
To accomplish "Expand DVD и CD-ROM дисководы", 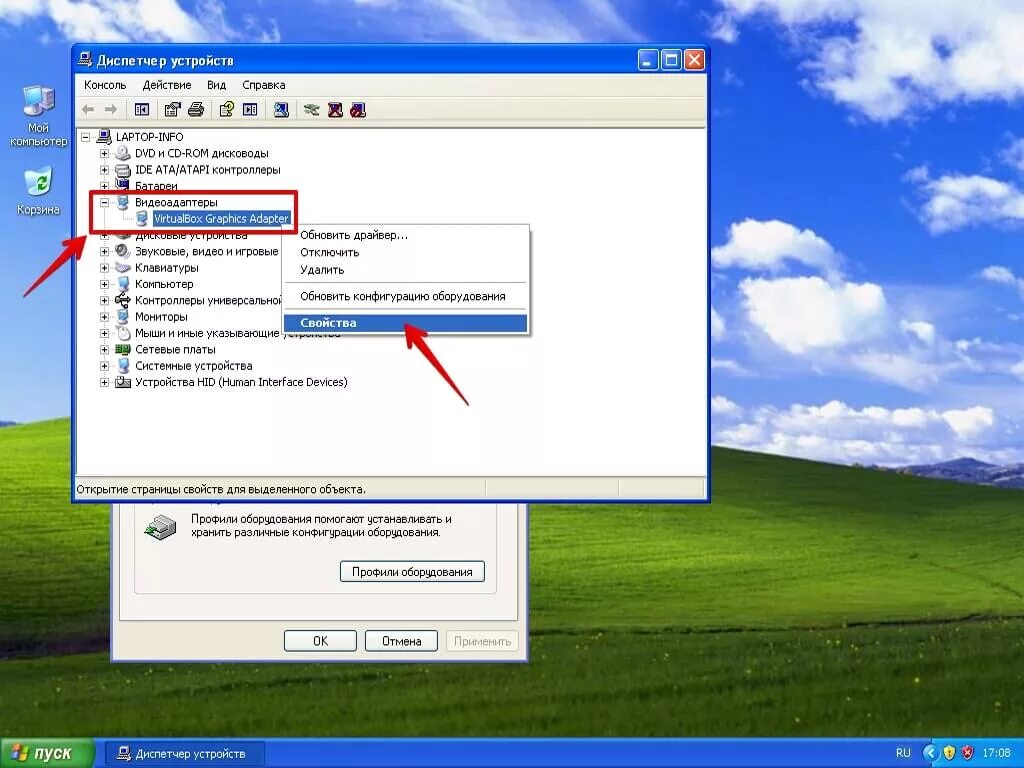I will [x=104, y=153].
